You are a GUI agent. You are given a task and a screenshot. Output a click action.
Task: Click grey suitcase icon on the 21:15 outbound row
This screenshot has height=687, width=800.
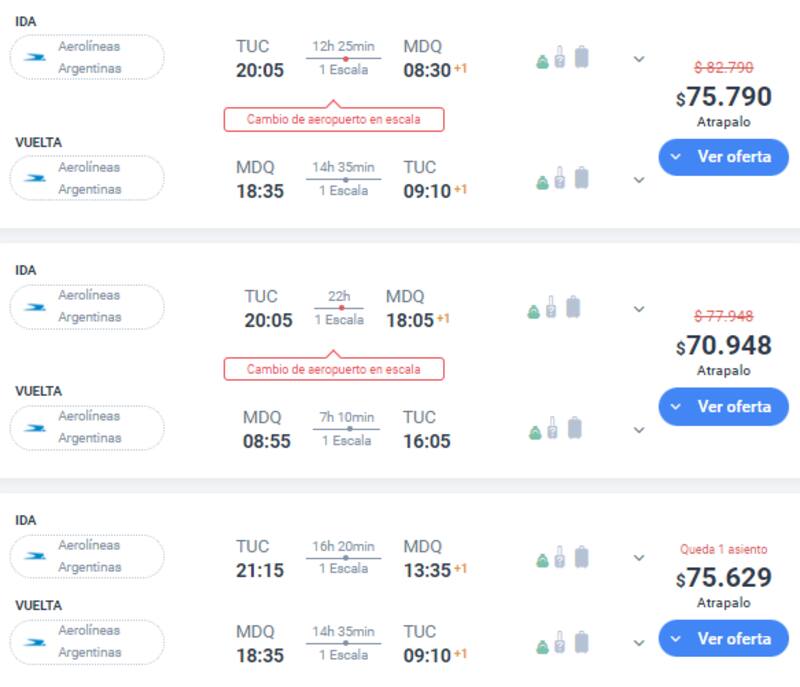point(581,557)
